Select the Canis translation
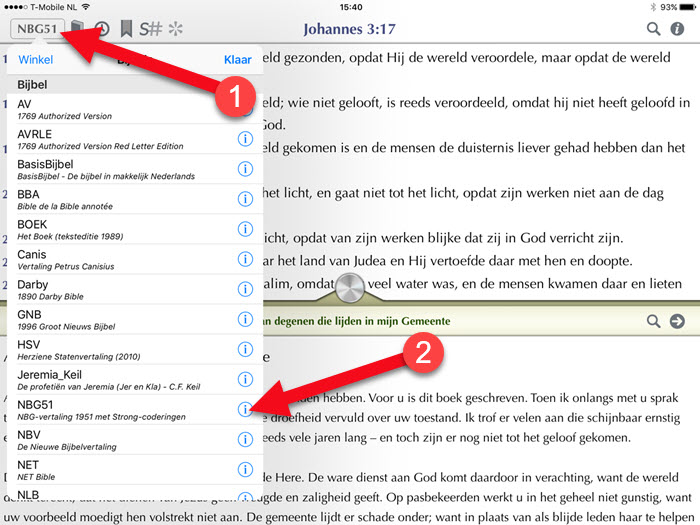The image size is (700, 525). pos(135,259)
